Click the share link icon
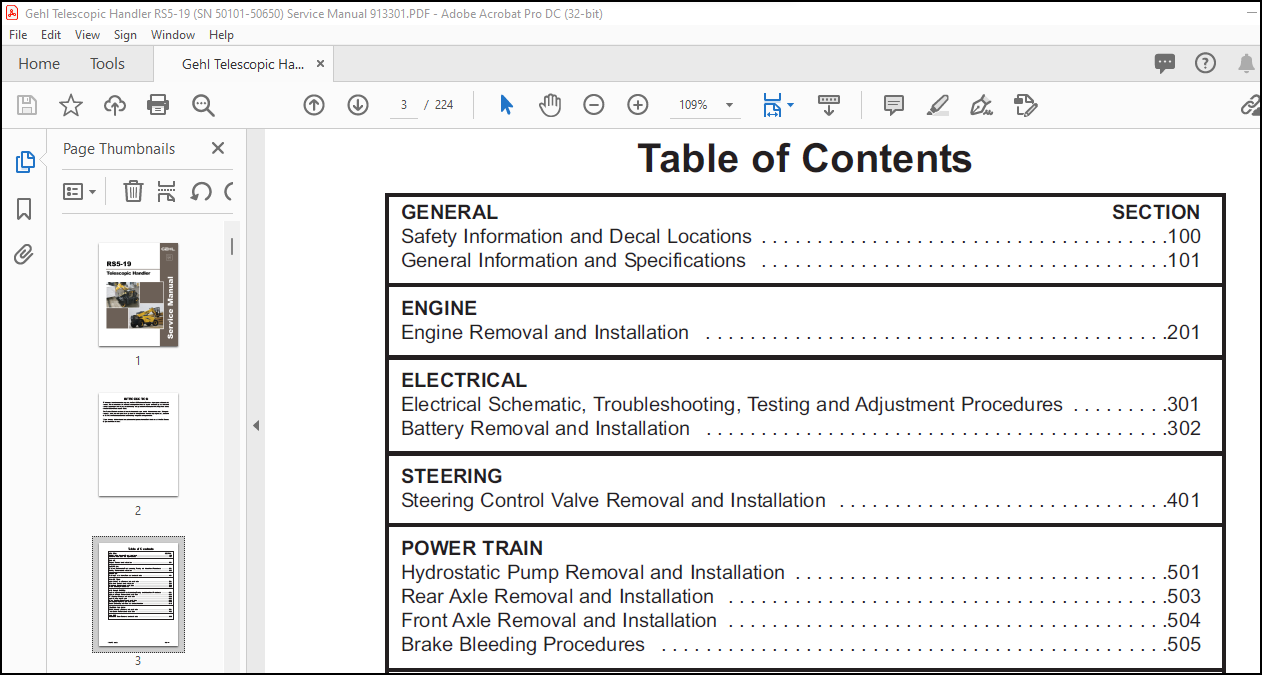Image resolution: width=1262 pixels, height=675 pixels. point(1250,105)
